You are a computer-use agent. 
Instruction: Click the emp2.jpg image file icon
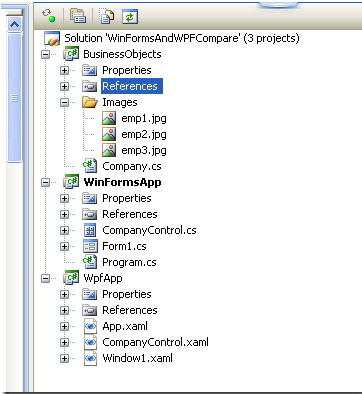[x=109, y=134]
